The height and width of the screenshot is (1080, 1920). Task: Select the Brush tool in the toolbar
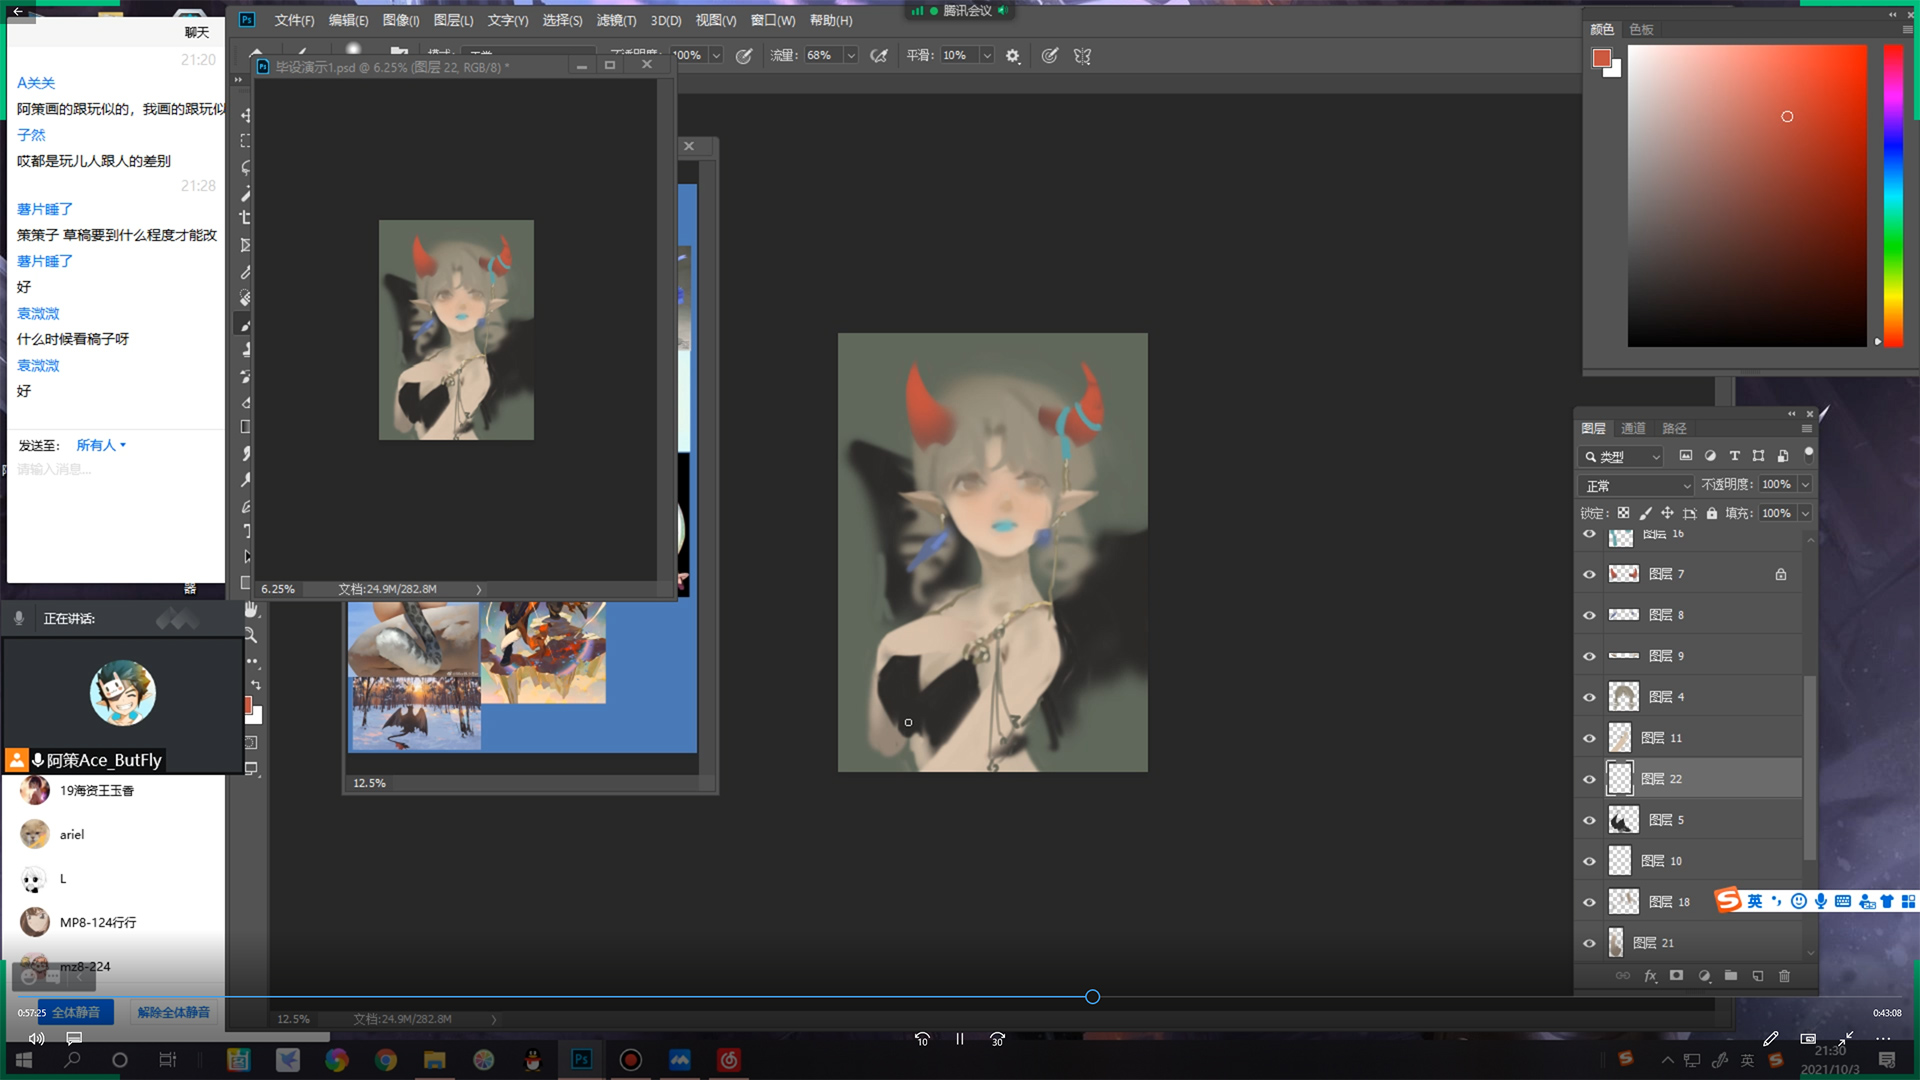[245, 324]
